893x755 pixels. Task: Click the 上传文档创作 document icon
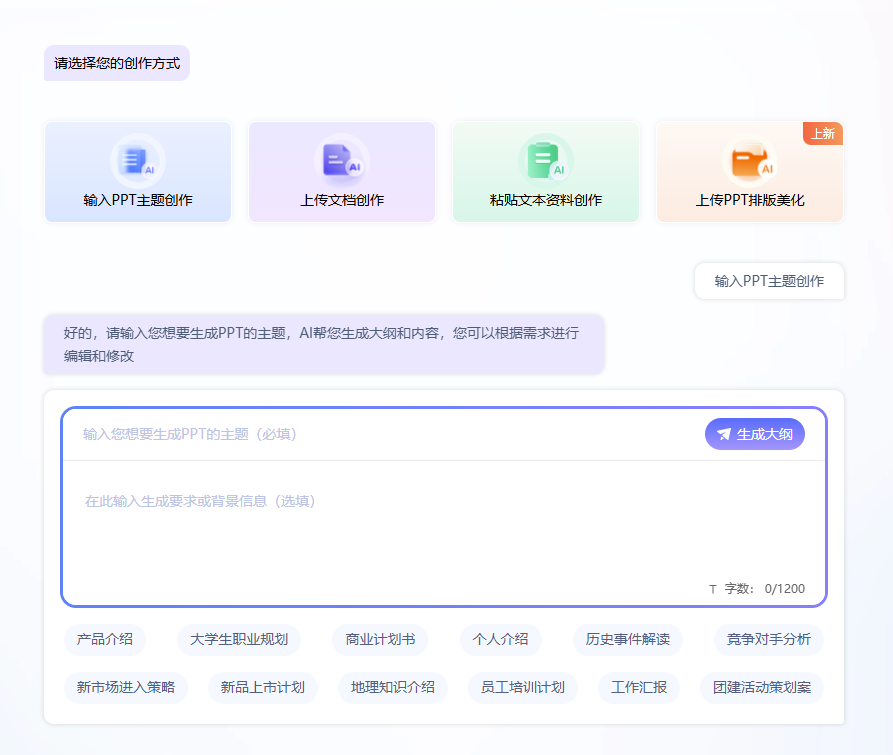tap(342, 161)
